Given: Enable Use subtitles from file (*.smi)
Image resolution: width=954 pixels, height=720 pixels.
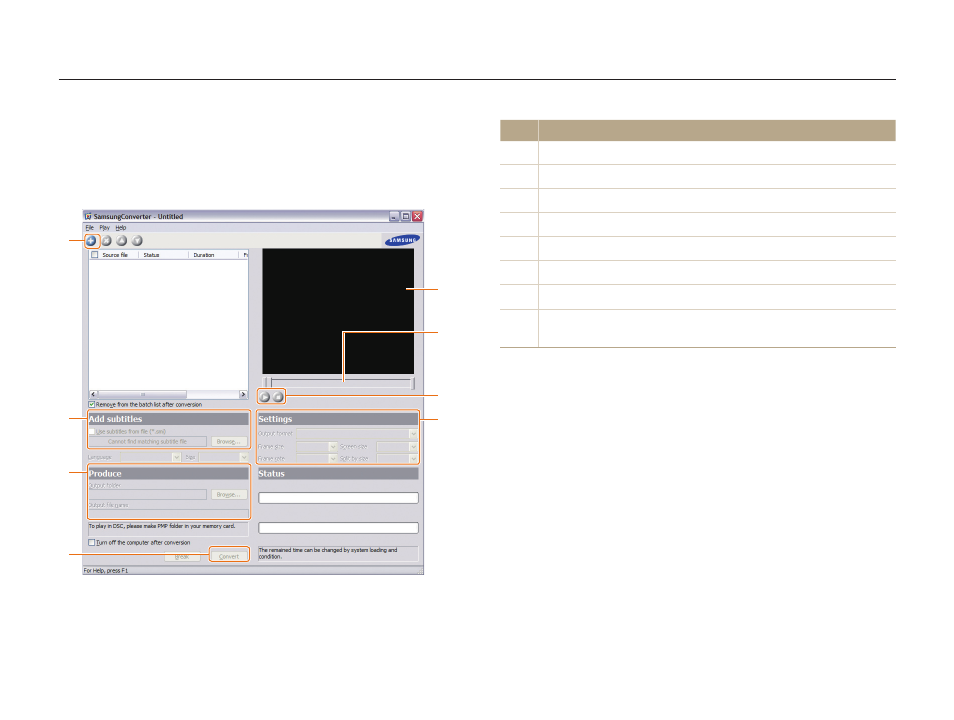Looking at the screenshot, I should coord(92,432).
